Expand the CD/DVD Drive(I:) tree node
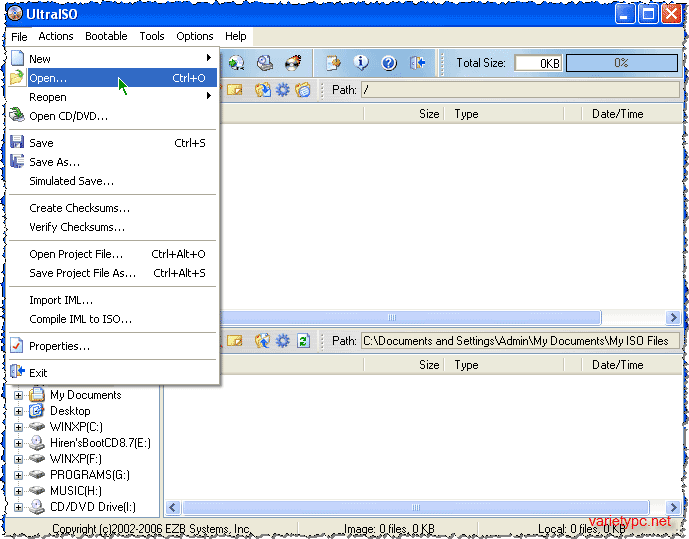Screen dimensions: 689x539 coord(18,507)
